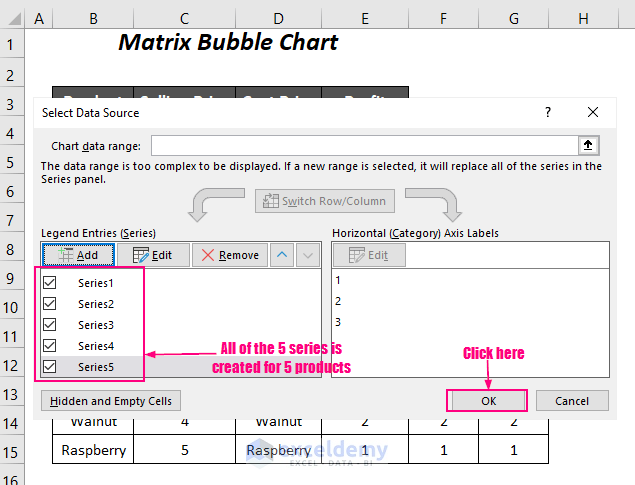Click the Switch Row/Column button
Viewport: 635px width, 485px height.
click(325, 201)
